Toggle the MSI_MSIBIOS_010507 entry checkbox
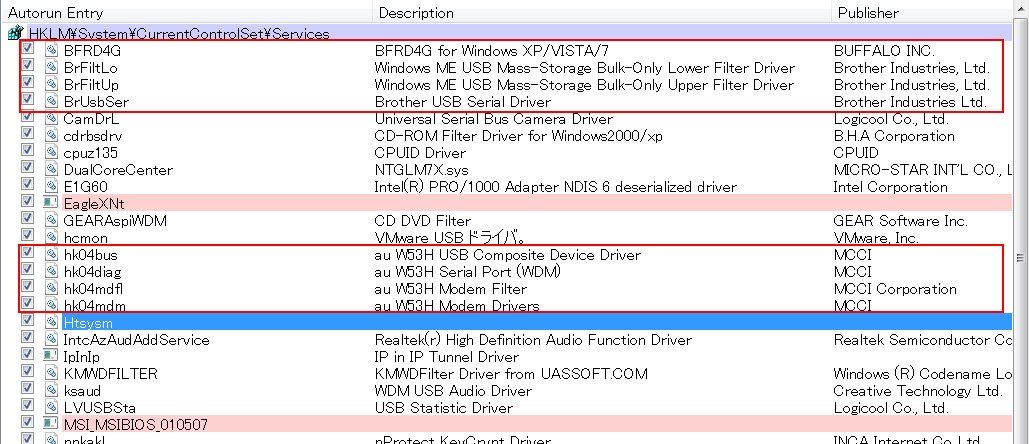 (27, 424)
